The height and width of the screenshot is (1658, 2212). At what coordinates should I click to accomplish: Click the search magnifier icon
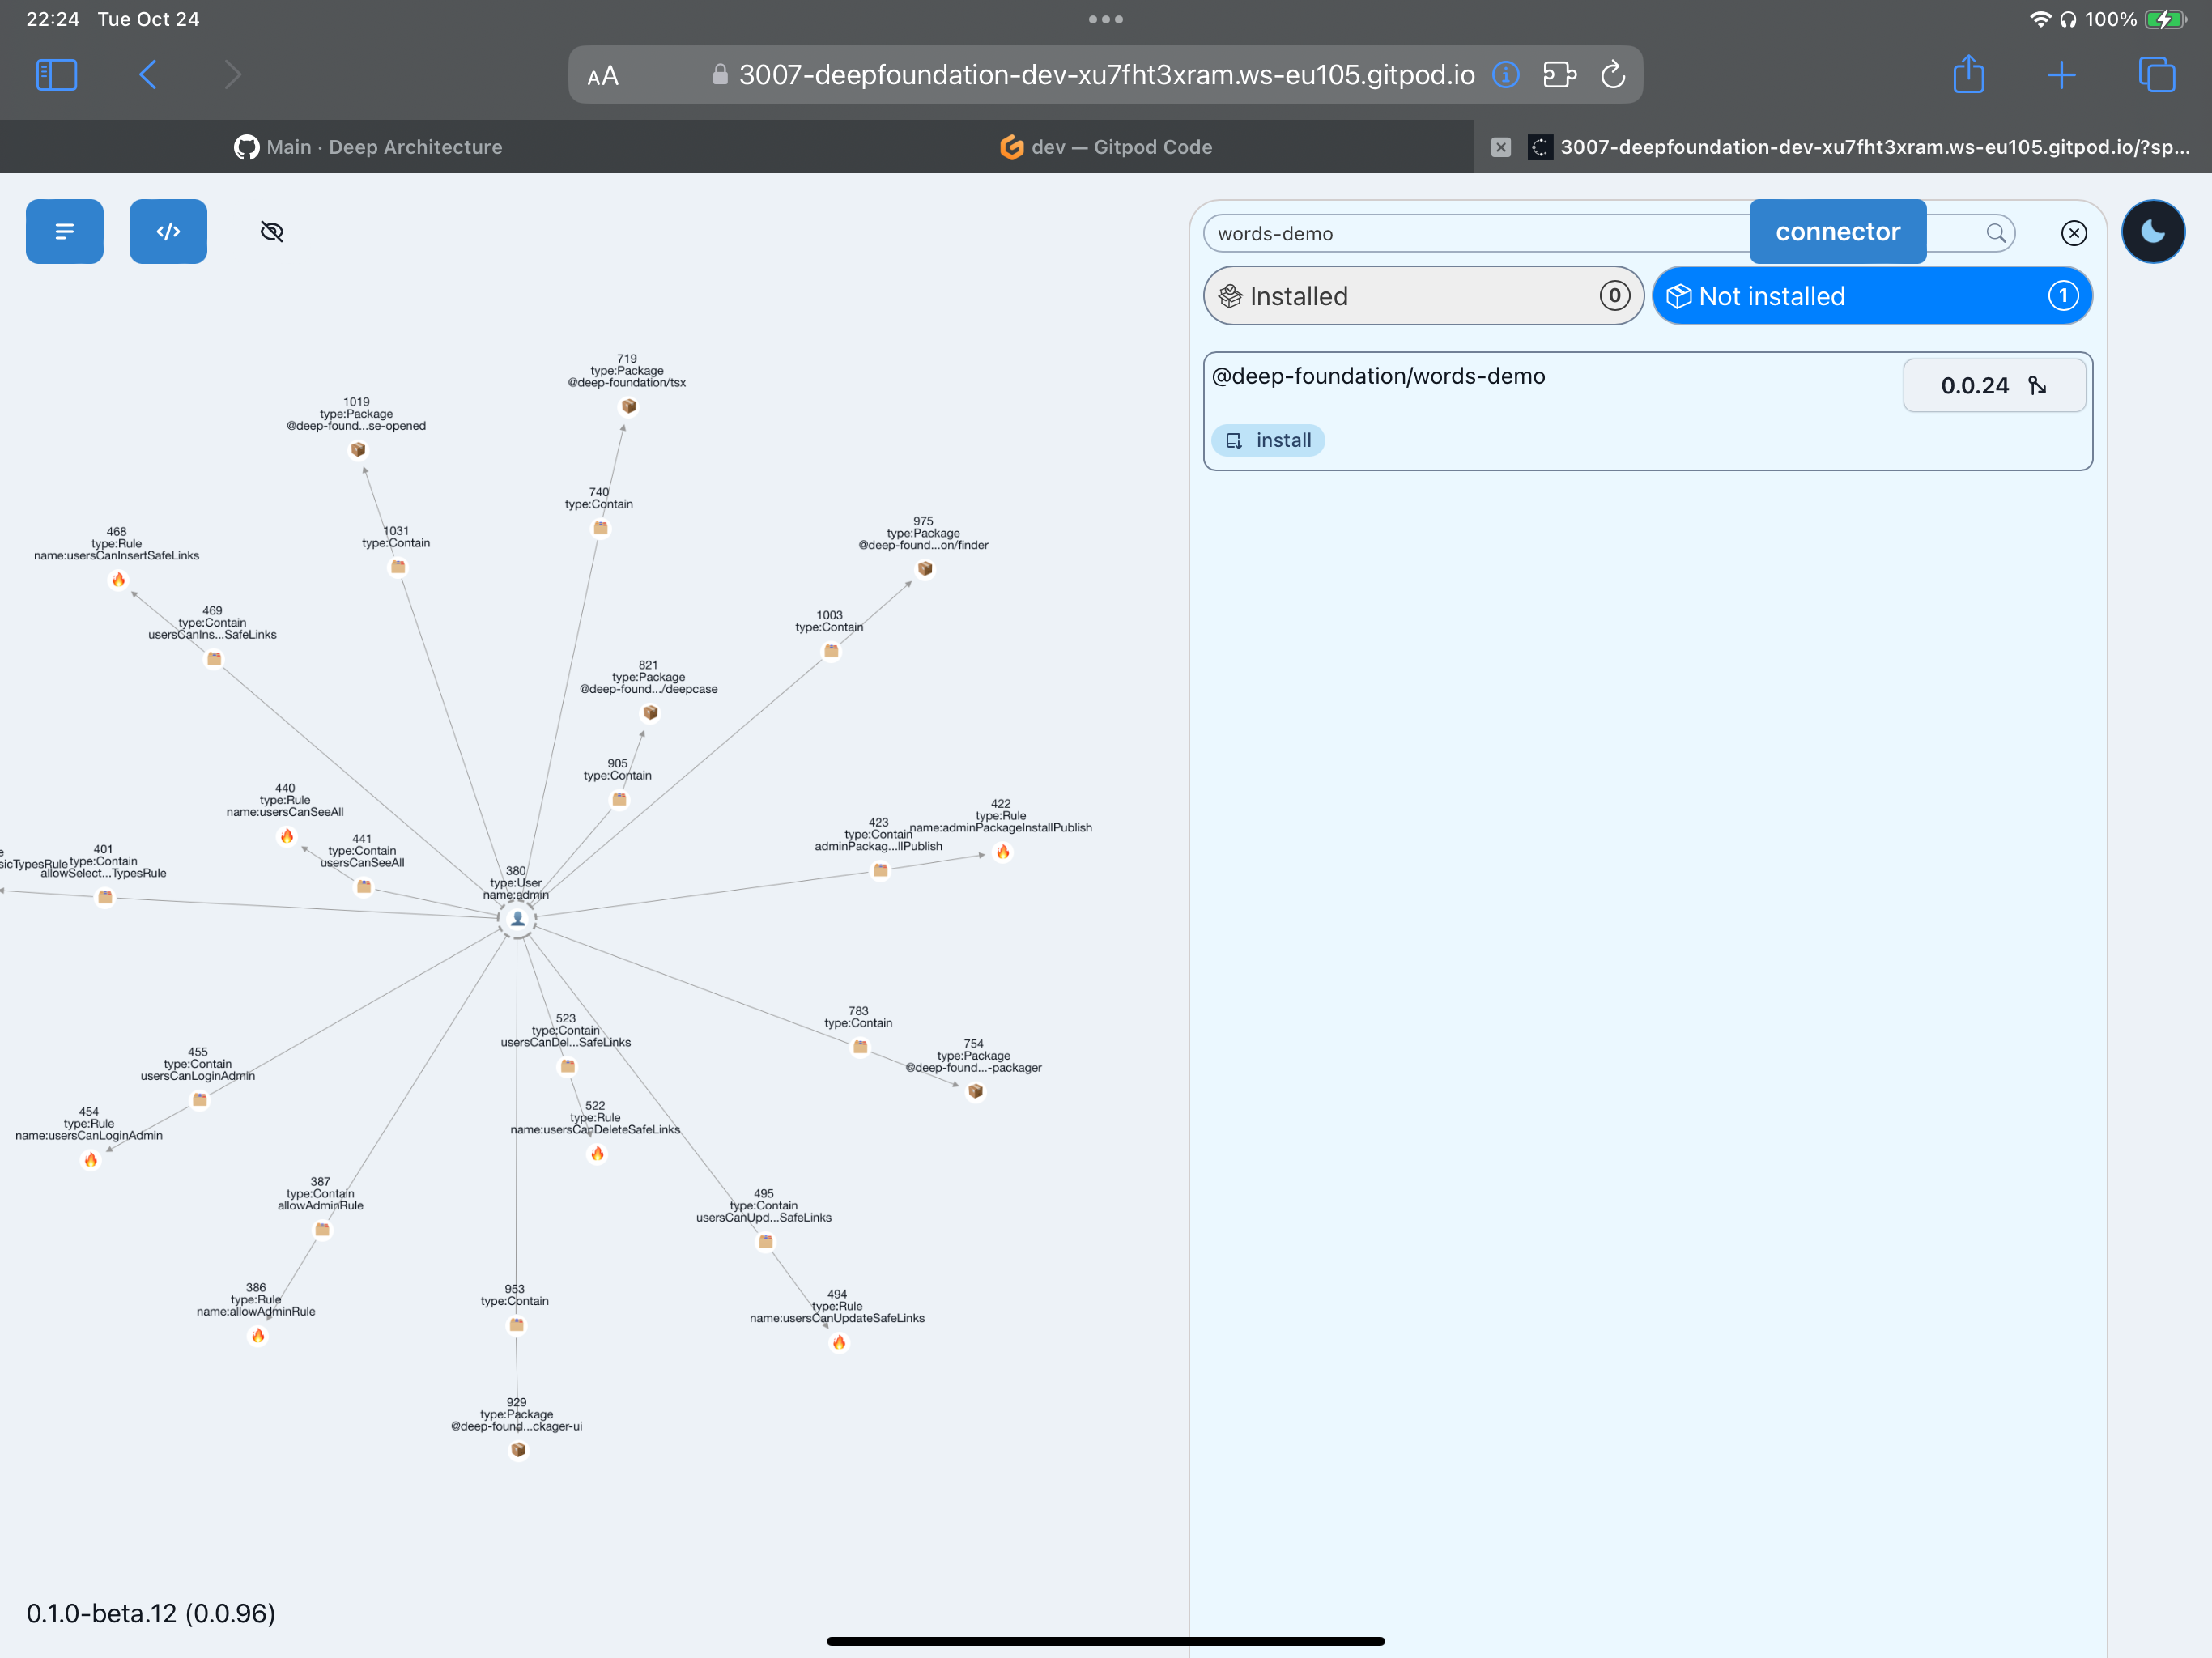click(x=1995, y=233)
